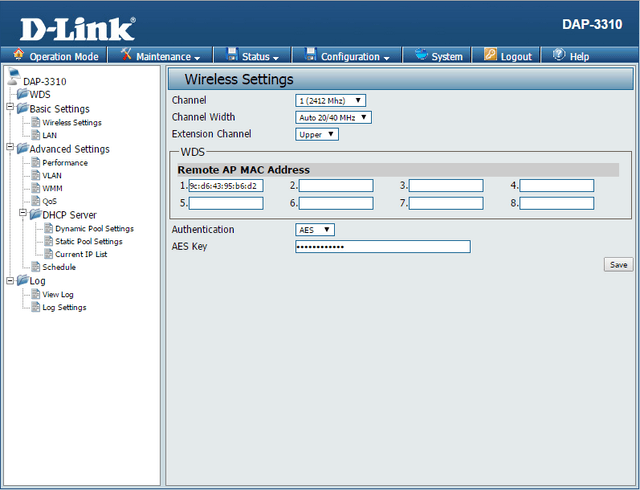The width and height of the screenshot is (640, 490).
Task: Click the LAN page icon in tree
Action: point(36,135)
